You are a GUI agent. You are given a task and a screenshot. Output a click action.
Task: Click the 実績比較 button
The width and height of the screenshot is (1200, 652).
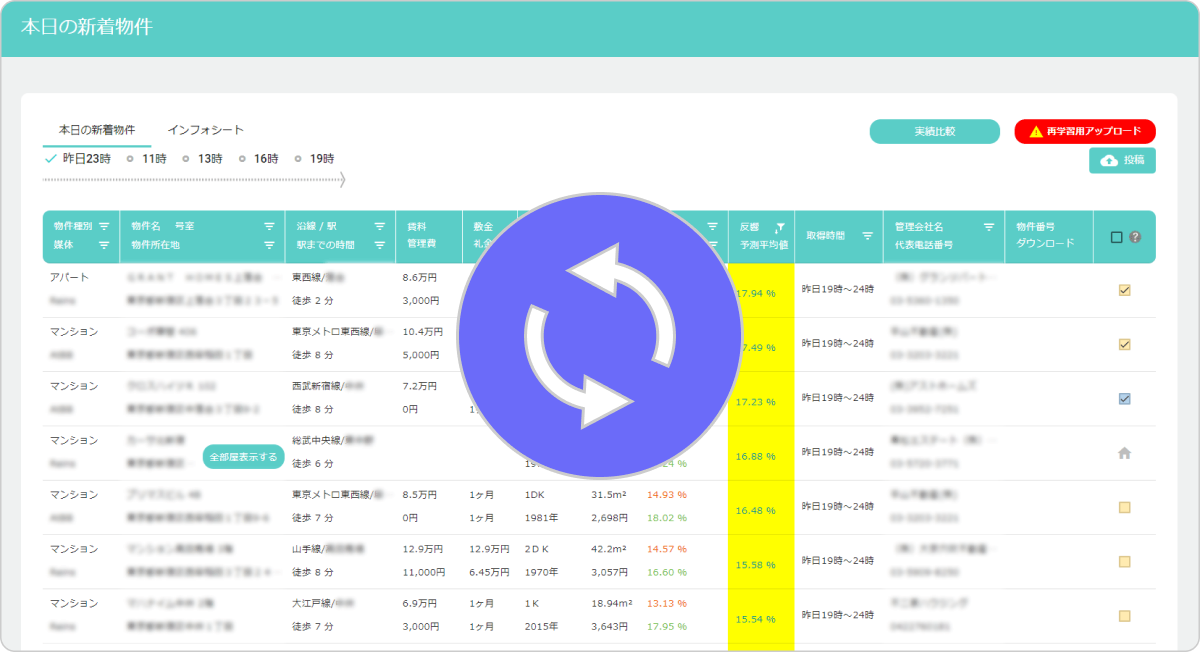point(934,131)
